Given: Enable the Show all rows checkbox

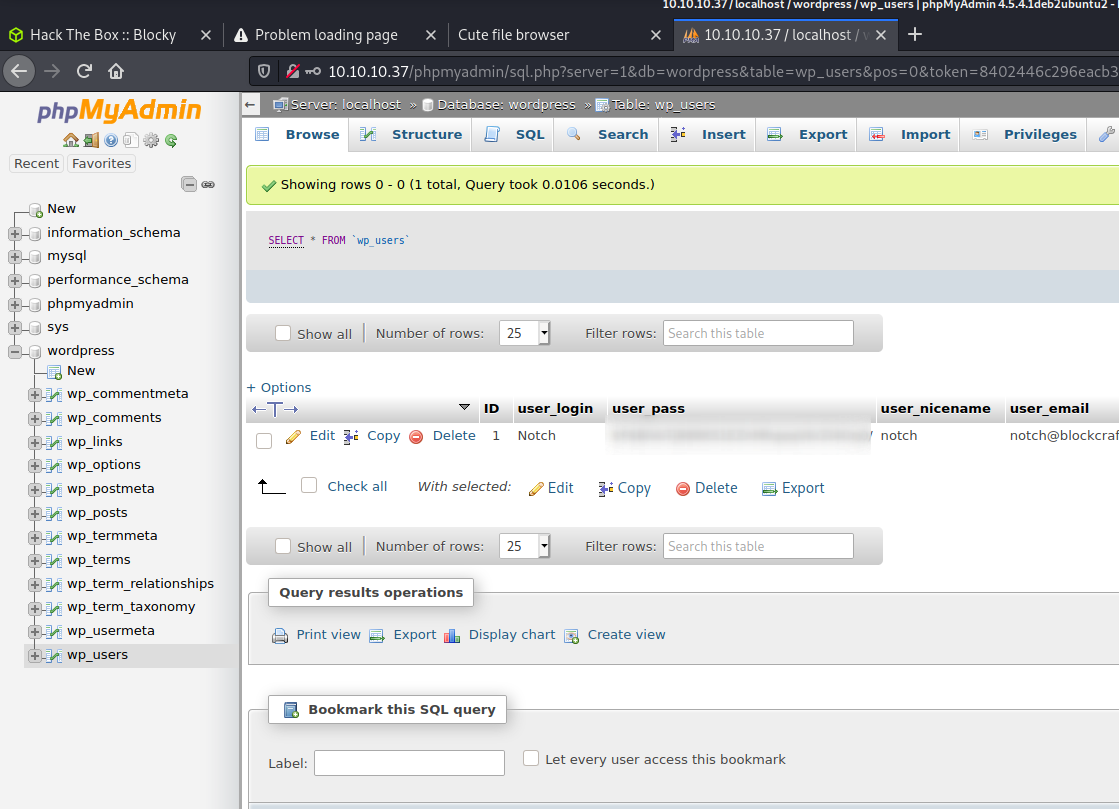Looking at the screenshot, I should tap(282, 333).
